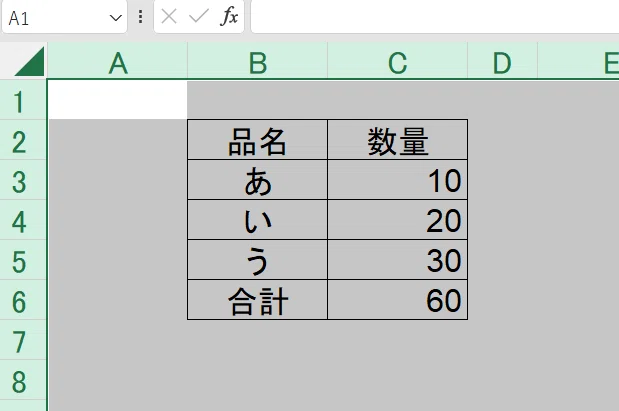Select column D header
This screenshot has width=619, height=411.
click(x=502, y=62)
